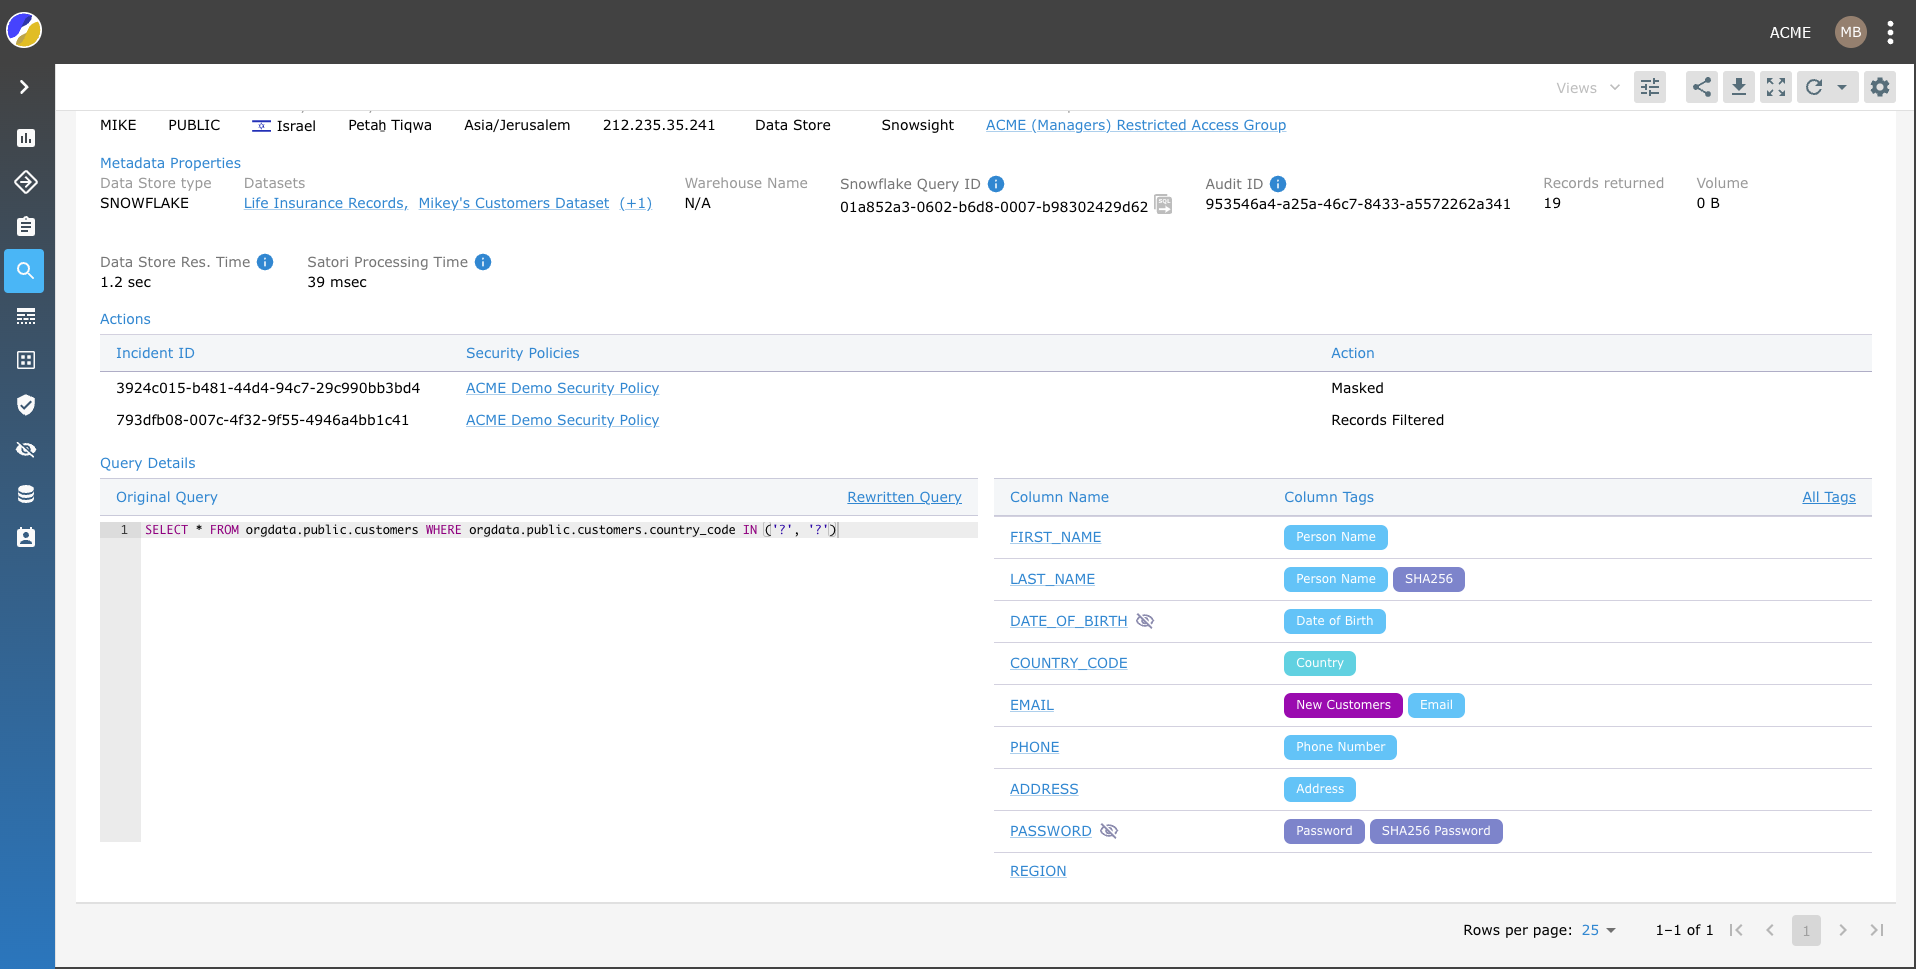
Task: Expand the view to fullscreen
Action: 1777,87
